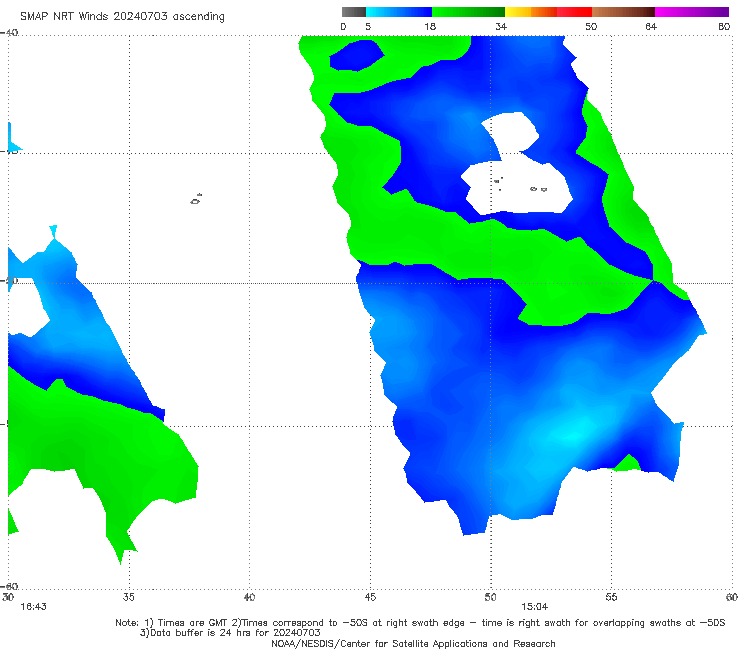Click the color bar label "50"
This screenshot has height=650, width=740.
click(x=591, y=26)
